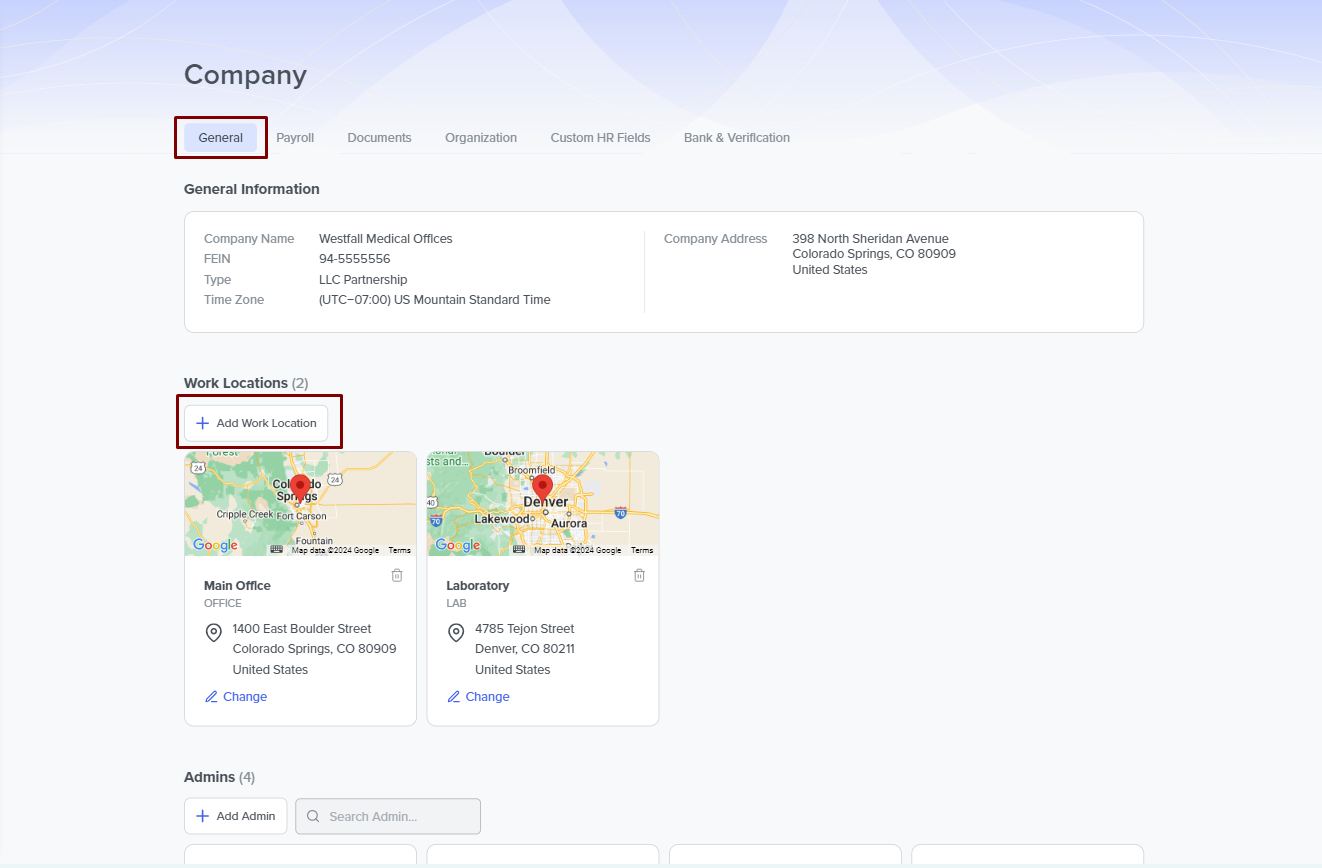Viewport: 1322px width, 868px height.
Task: Click Change under the Laboratory location
Action: click(x=478, y=697)
